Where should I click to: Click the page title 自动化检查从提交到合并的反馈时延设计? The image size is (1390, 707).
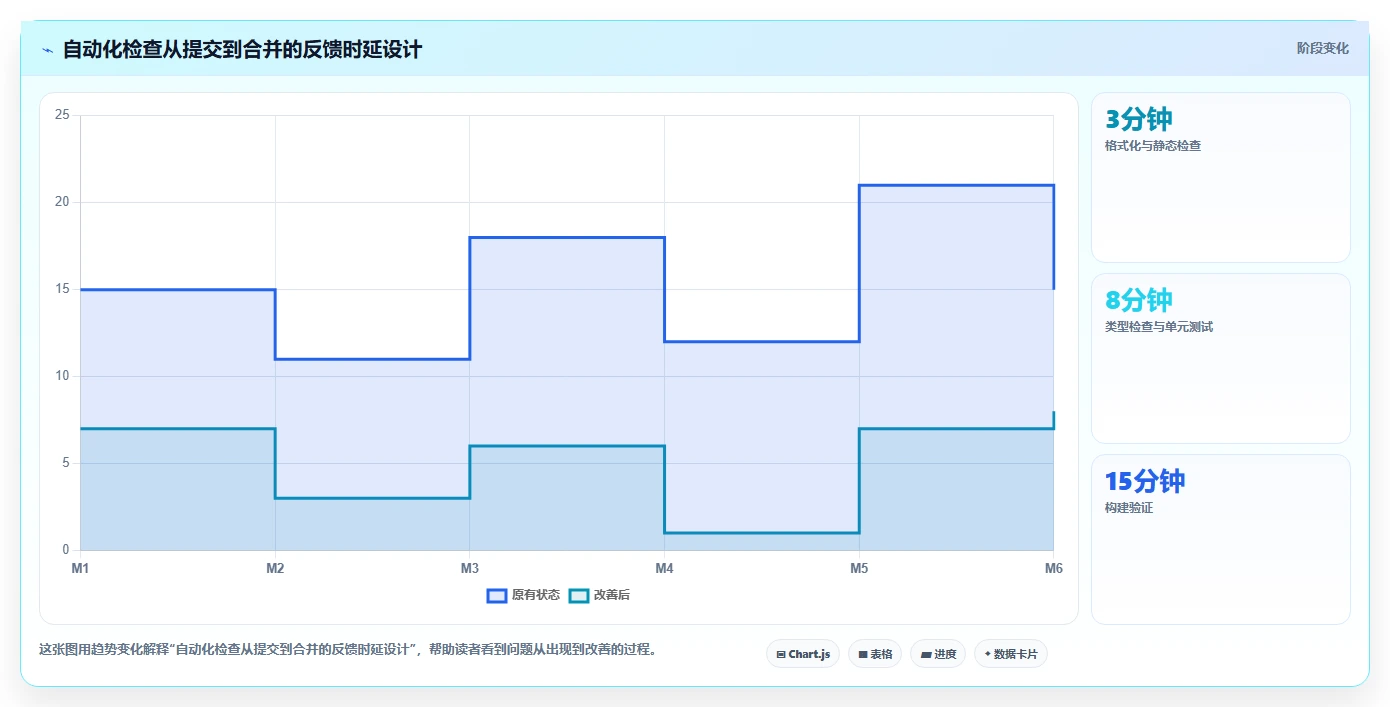243,49
